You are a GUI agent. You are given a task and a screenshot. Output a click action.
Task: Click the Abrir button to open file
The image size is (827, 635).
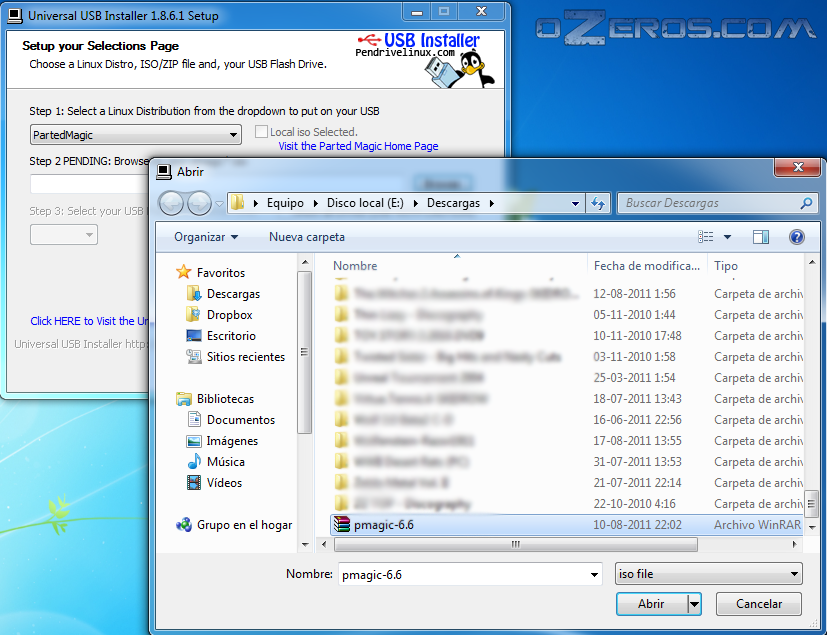tap(652, 604)
